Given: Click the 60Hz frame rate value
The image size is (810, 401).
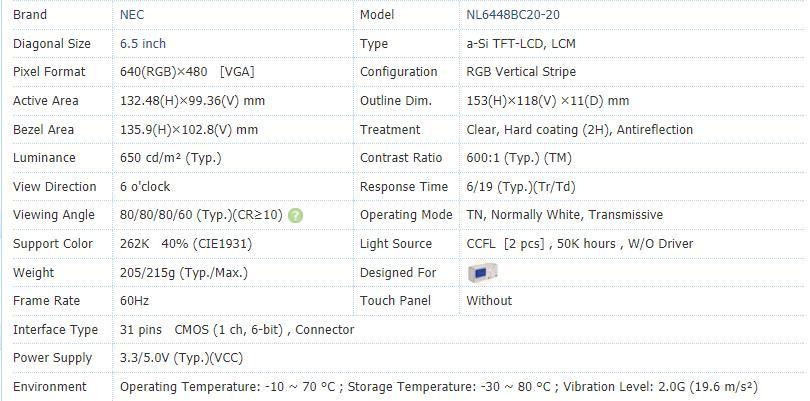Looking at the screenshot, I should tap(134, 301).
